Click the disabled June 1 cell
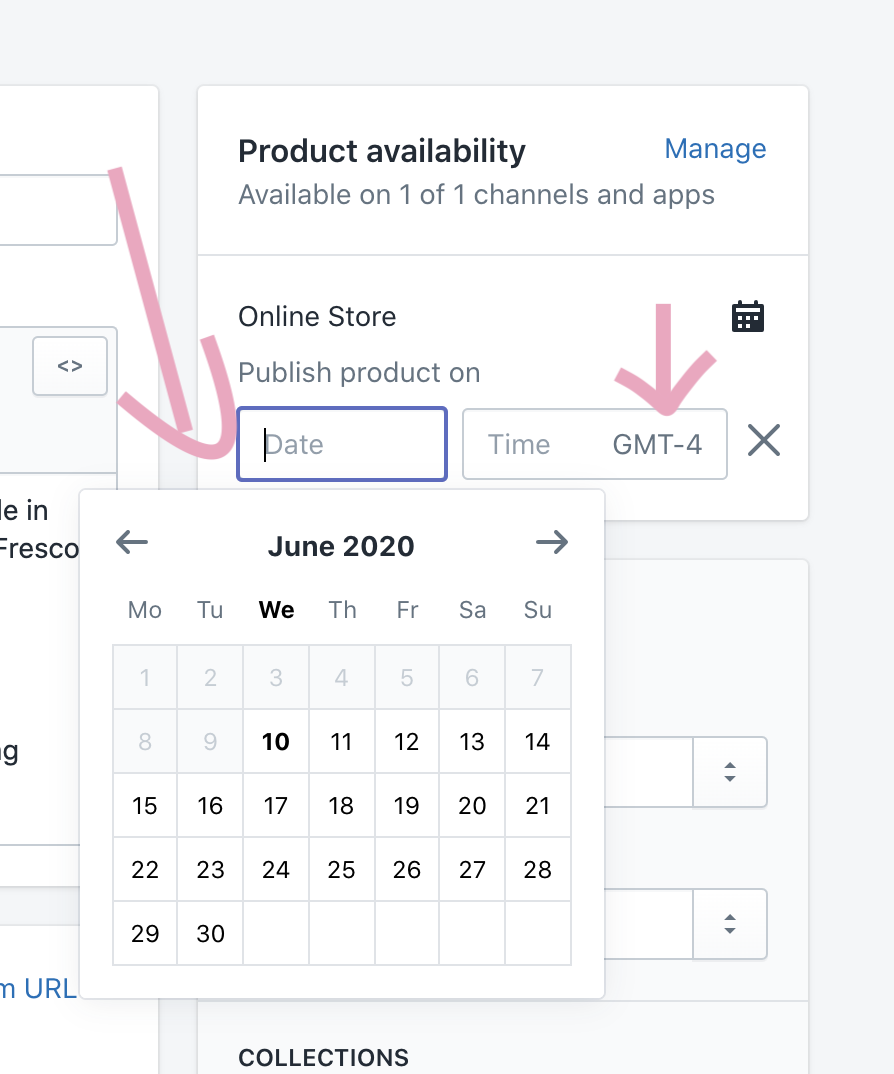The image size is (894, 1074). coord(145,677)
